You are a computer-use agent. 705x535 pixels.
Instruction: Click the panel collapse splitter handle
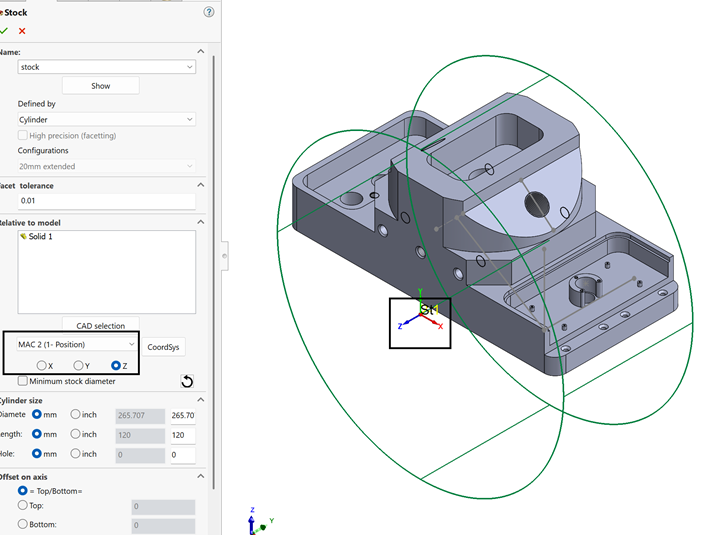point(225,256)
